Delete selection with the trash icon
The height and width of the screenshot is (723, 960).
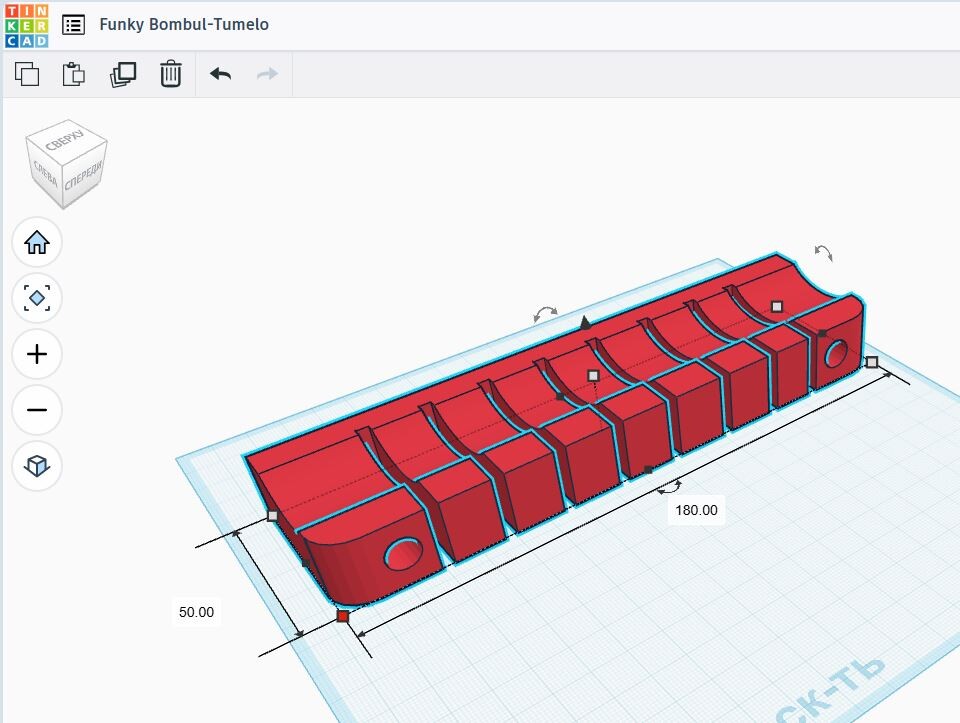[x=171, y=74]
